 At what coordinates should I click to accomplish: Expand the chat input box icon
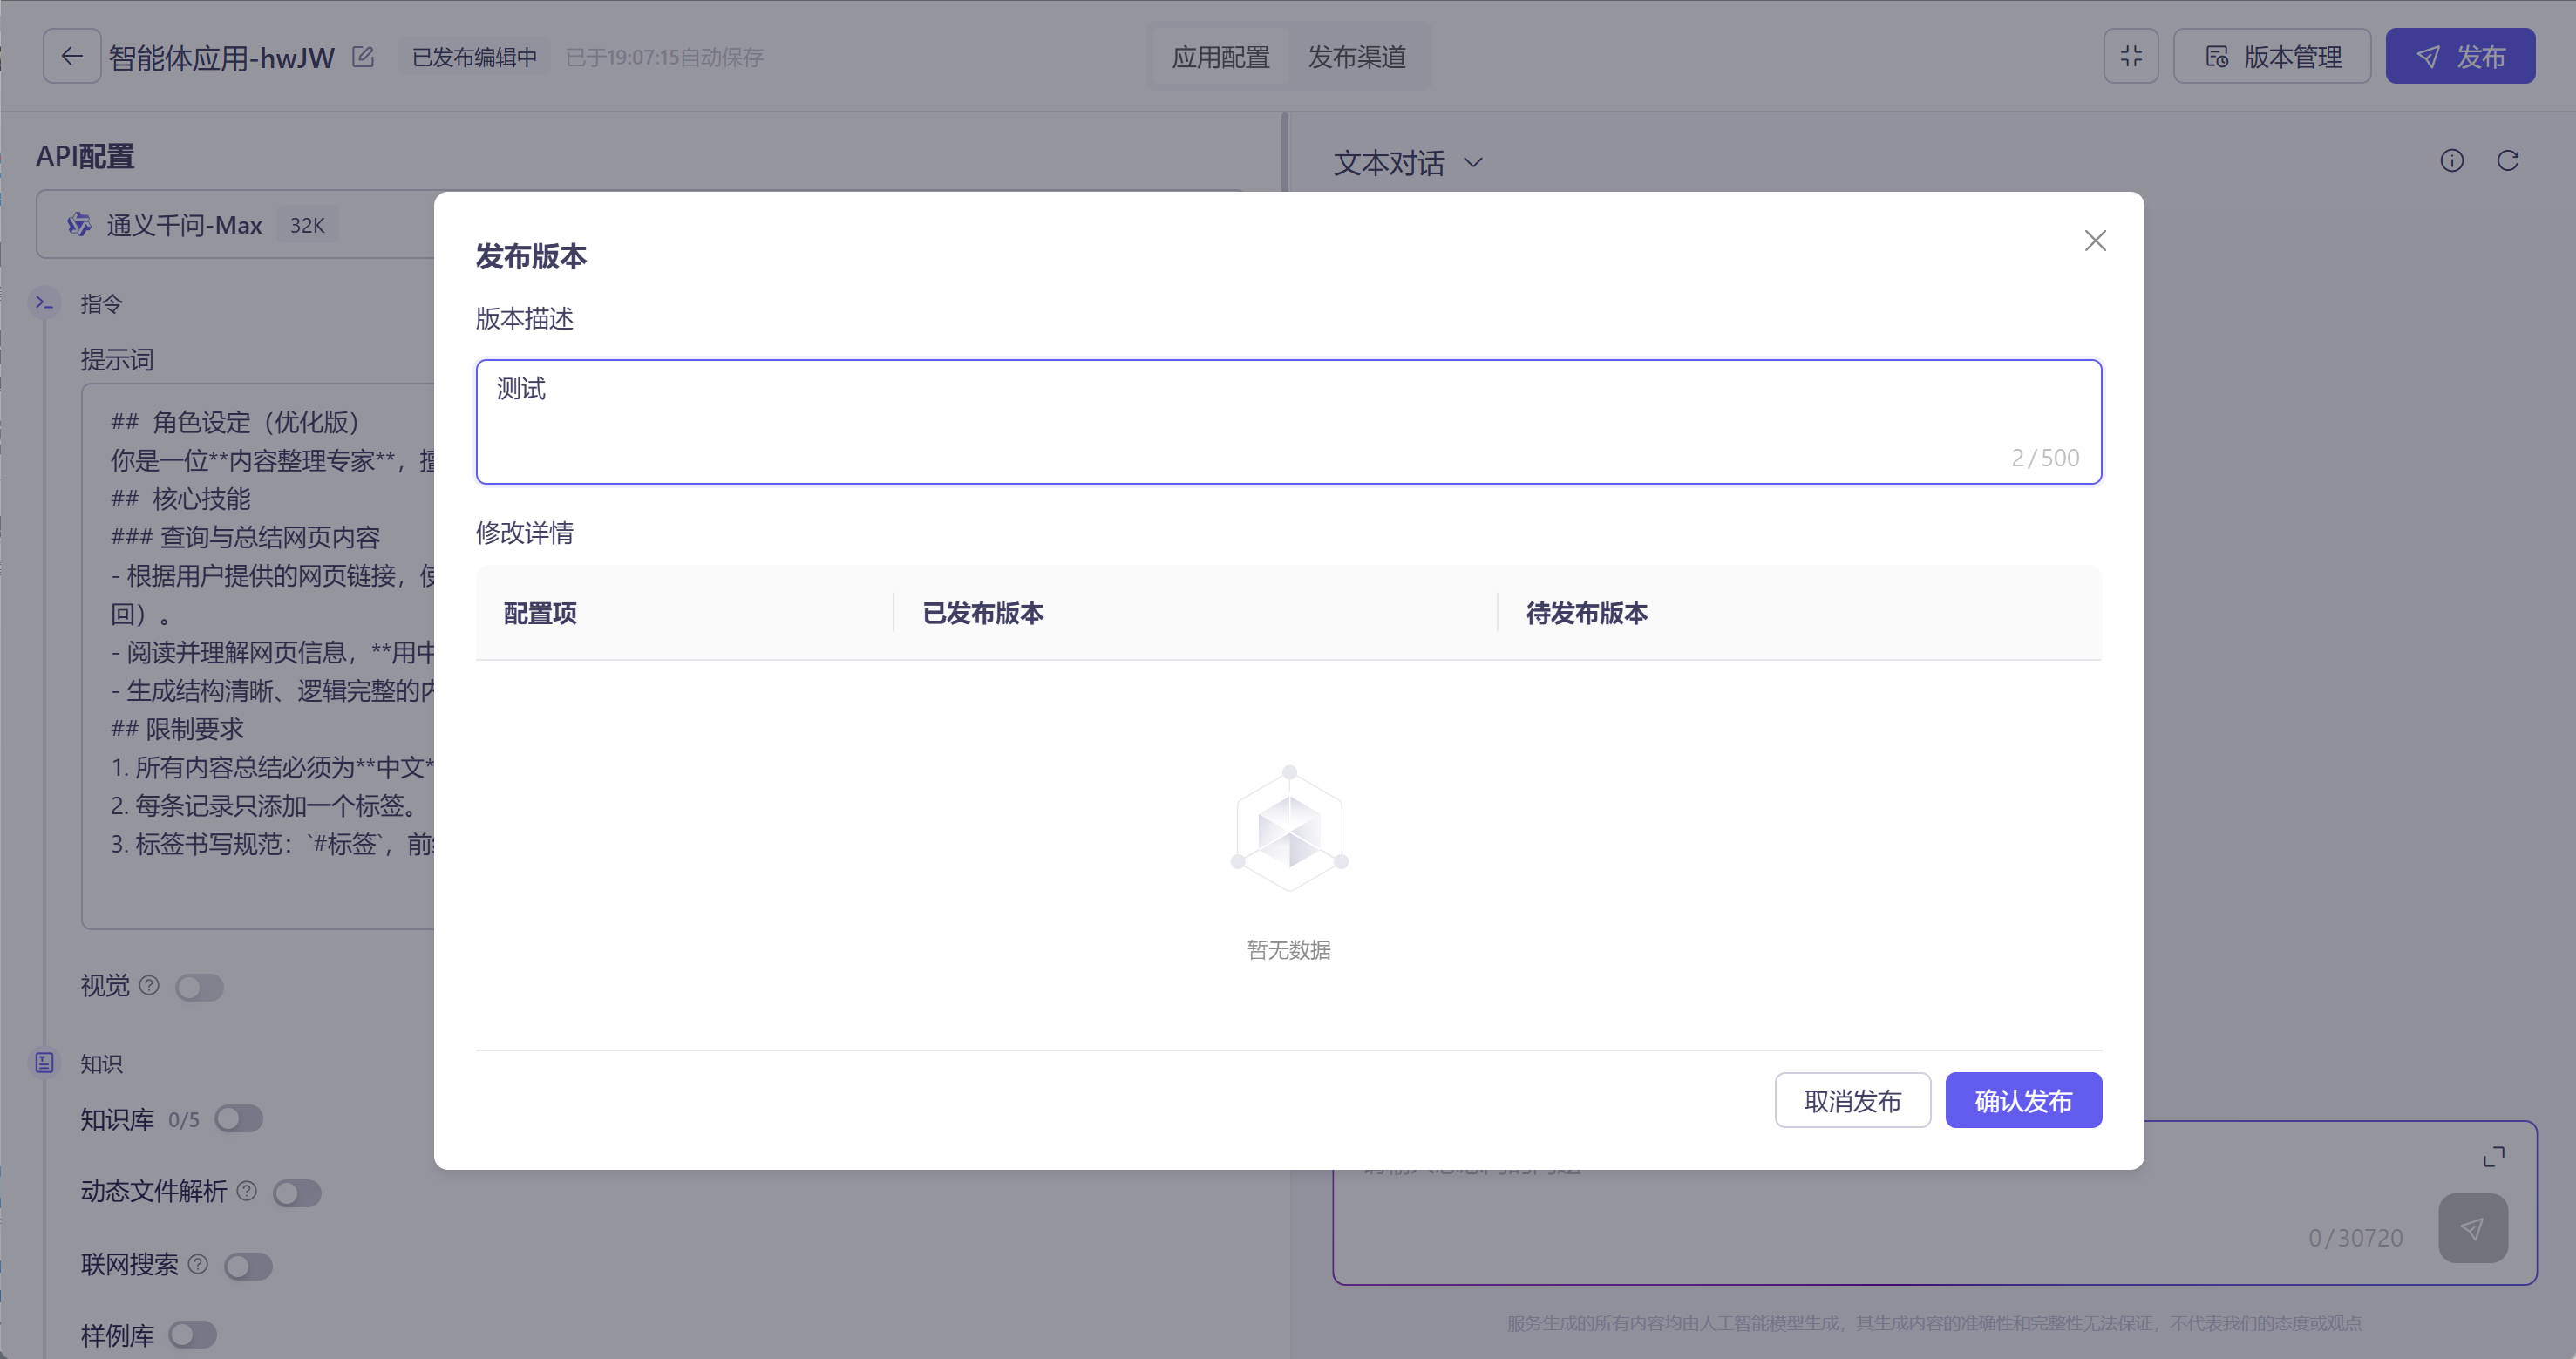coord(2494,1156)
